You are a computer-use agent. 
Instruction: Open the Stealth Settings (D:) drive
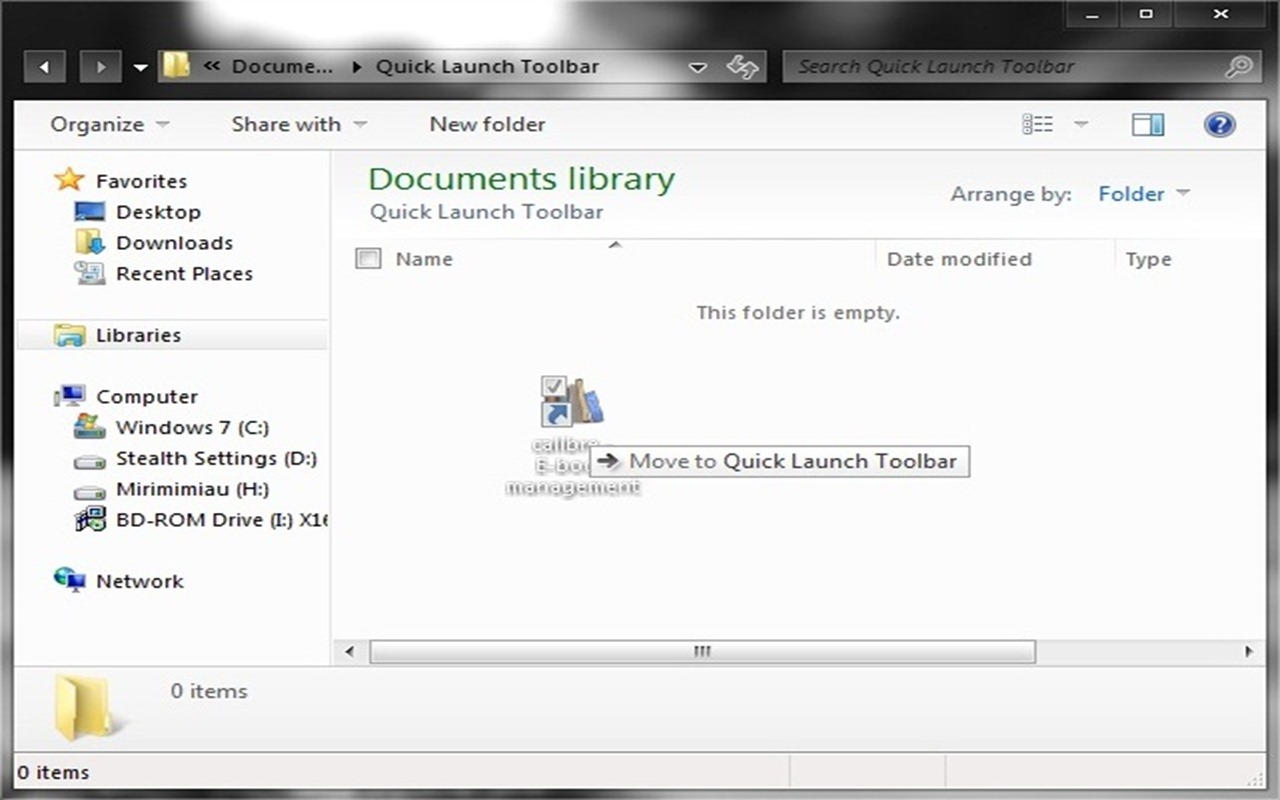point(216,459)
